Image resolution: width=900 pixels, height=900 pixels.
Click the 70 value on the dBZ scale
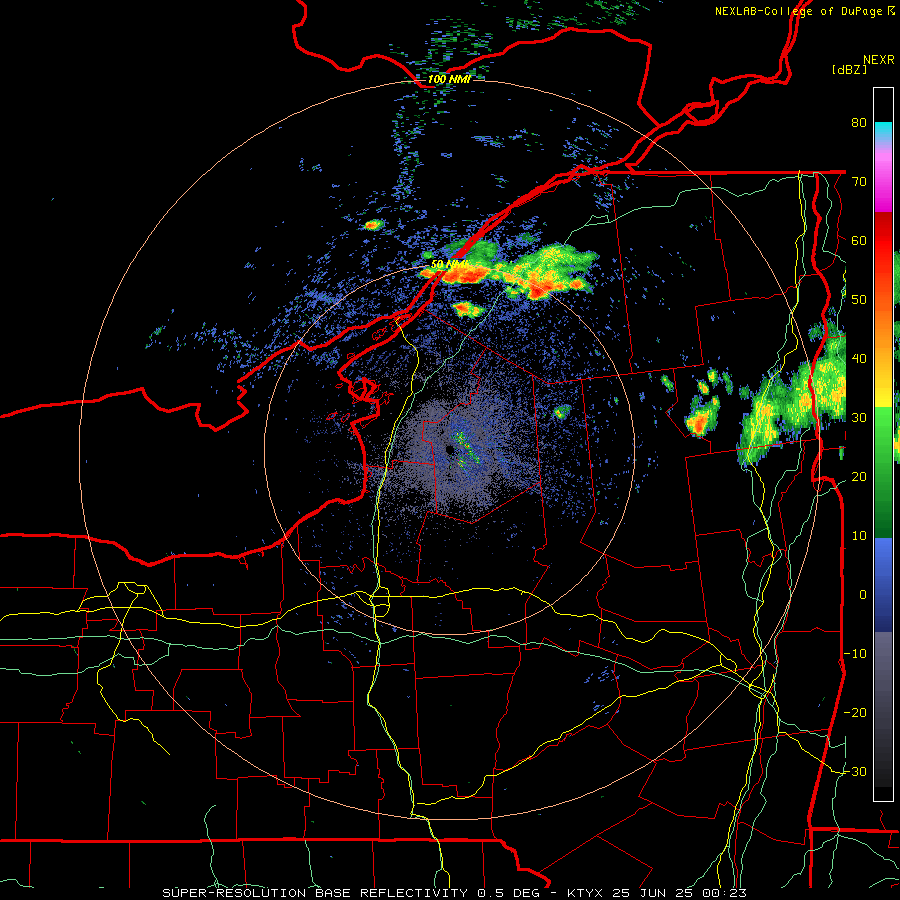coord(859,182)
